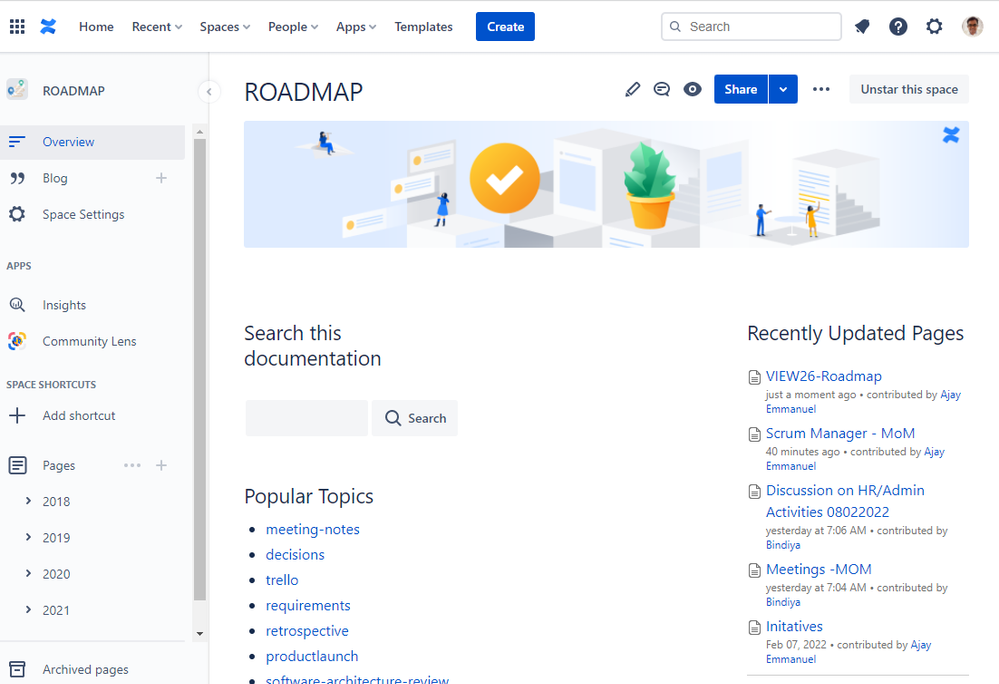
Task: Open trello topic link
Action: point(282,580)
